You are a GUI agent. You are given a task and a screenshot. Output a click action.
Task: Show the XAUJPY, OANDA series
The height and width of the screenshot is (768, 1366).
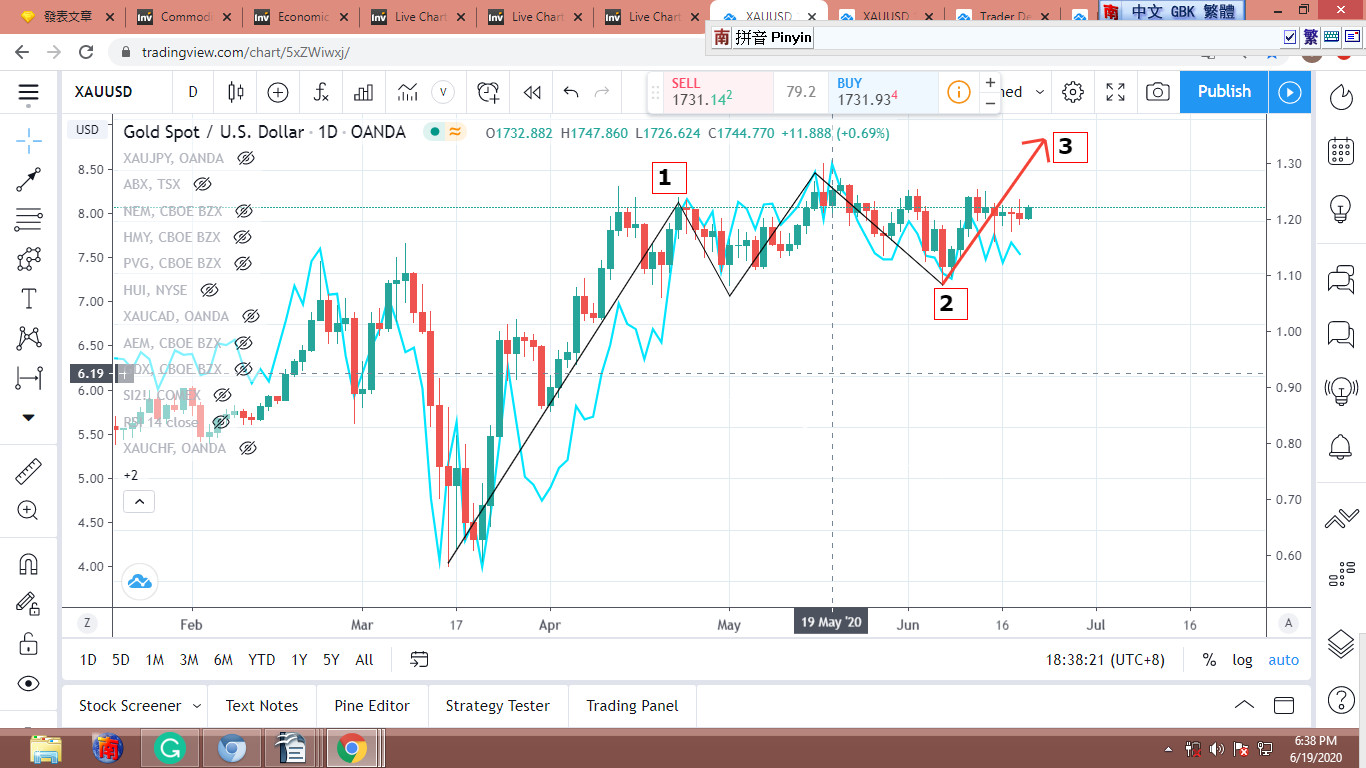pos(246,158)
